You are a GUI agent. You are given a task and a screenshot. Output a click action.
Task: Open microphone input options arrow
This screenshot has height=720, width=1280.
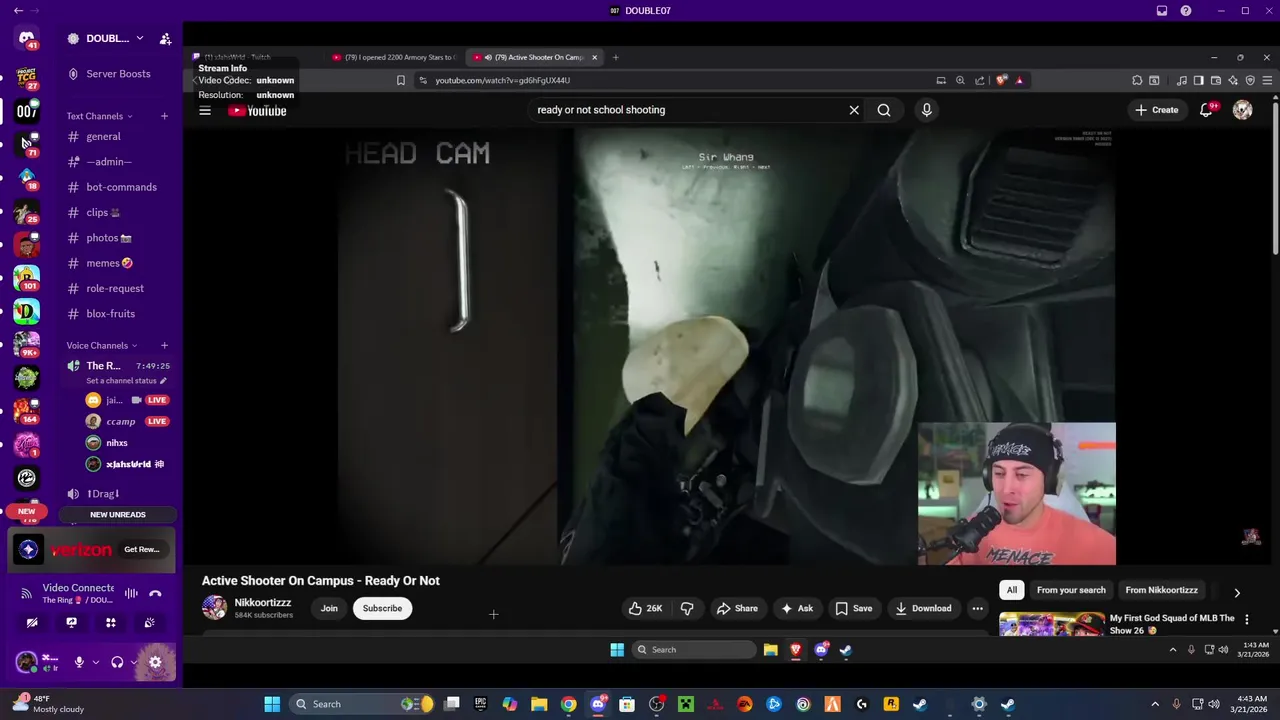(x=96, y=662)
